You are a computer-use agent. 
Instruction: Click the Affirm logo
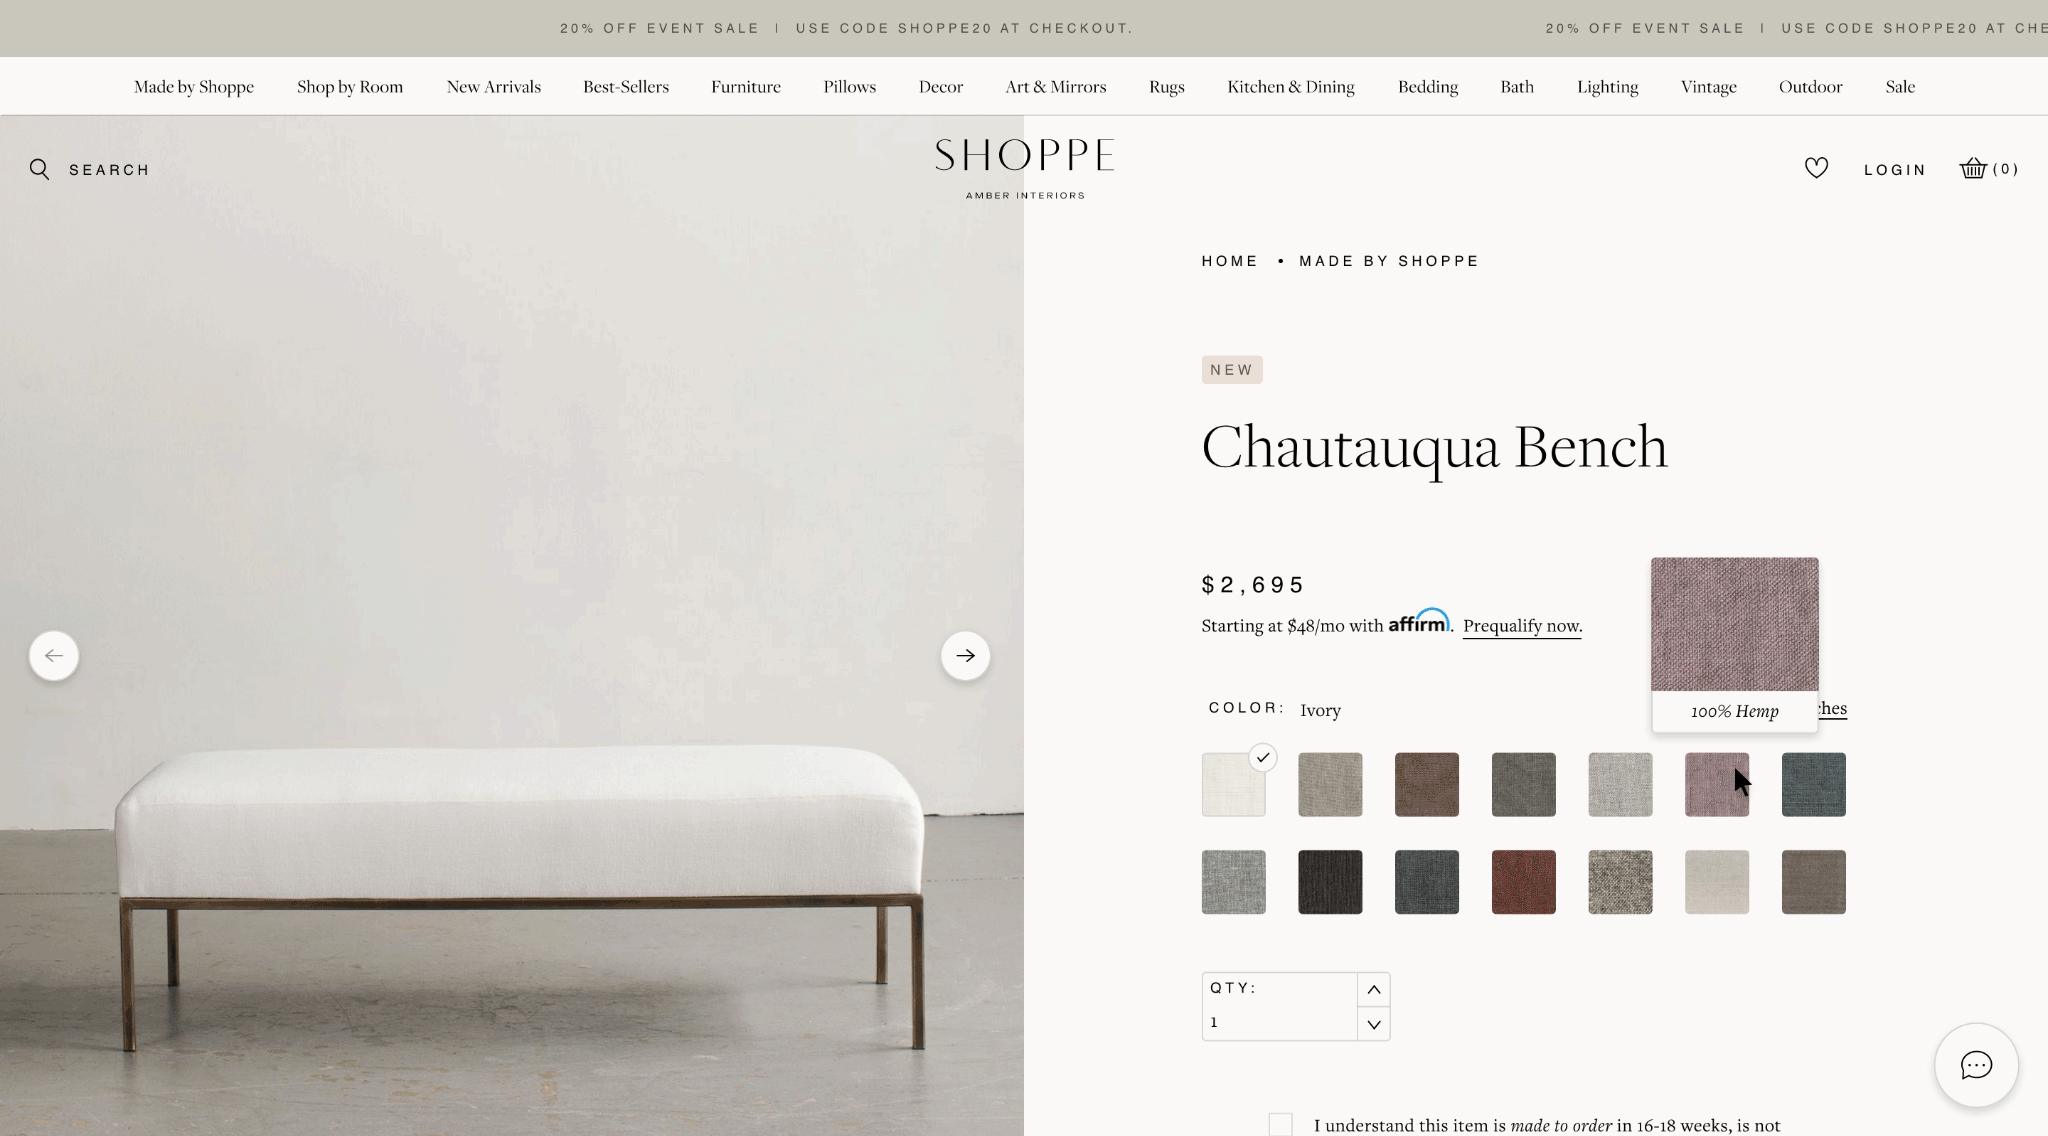click(1419, 621)
